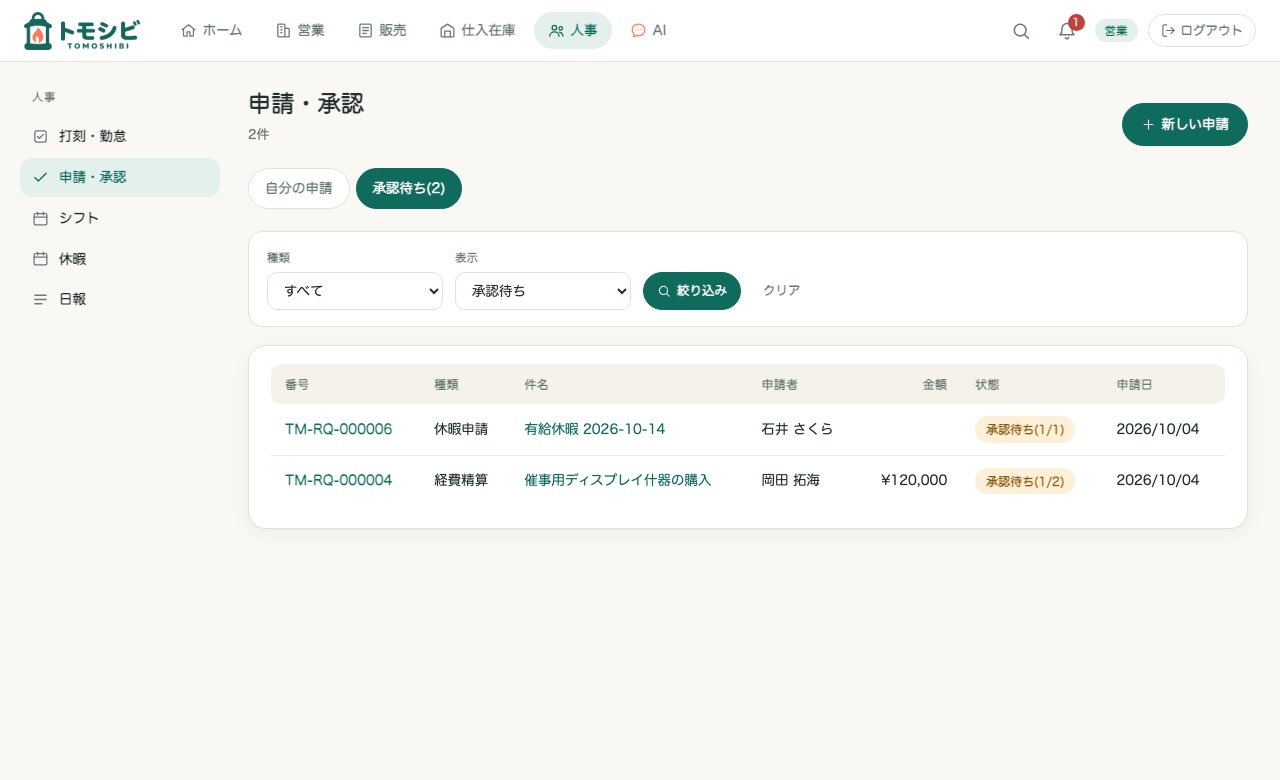Click the search magnifier icon in header
Image resolution: width=1280 pixels, height=780 pixels.
pyautogui.click(x=1021, y=31)
